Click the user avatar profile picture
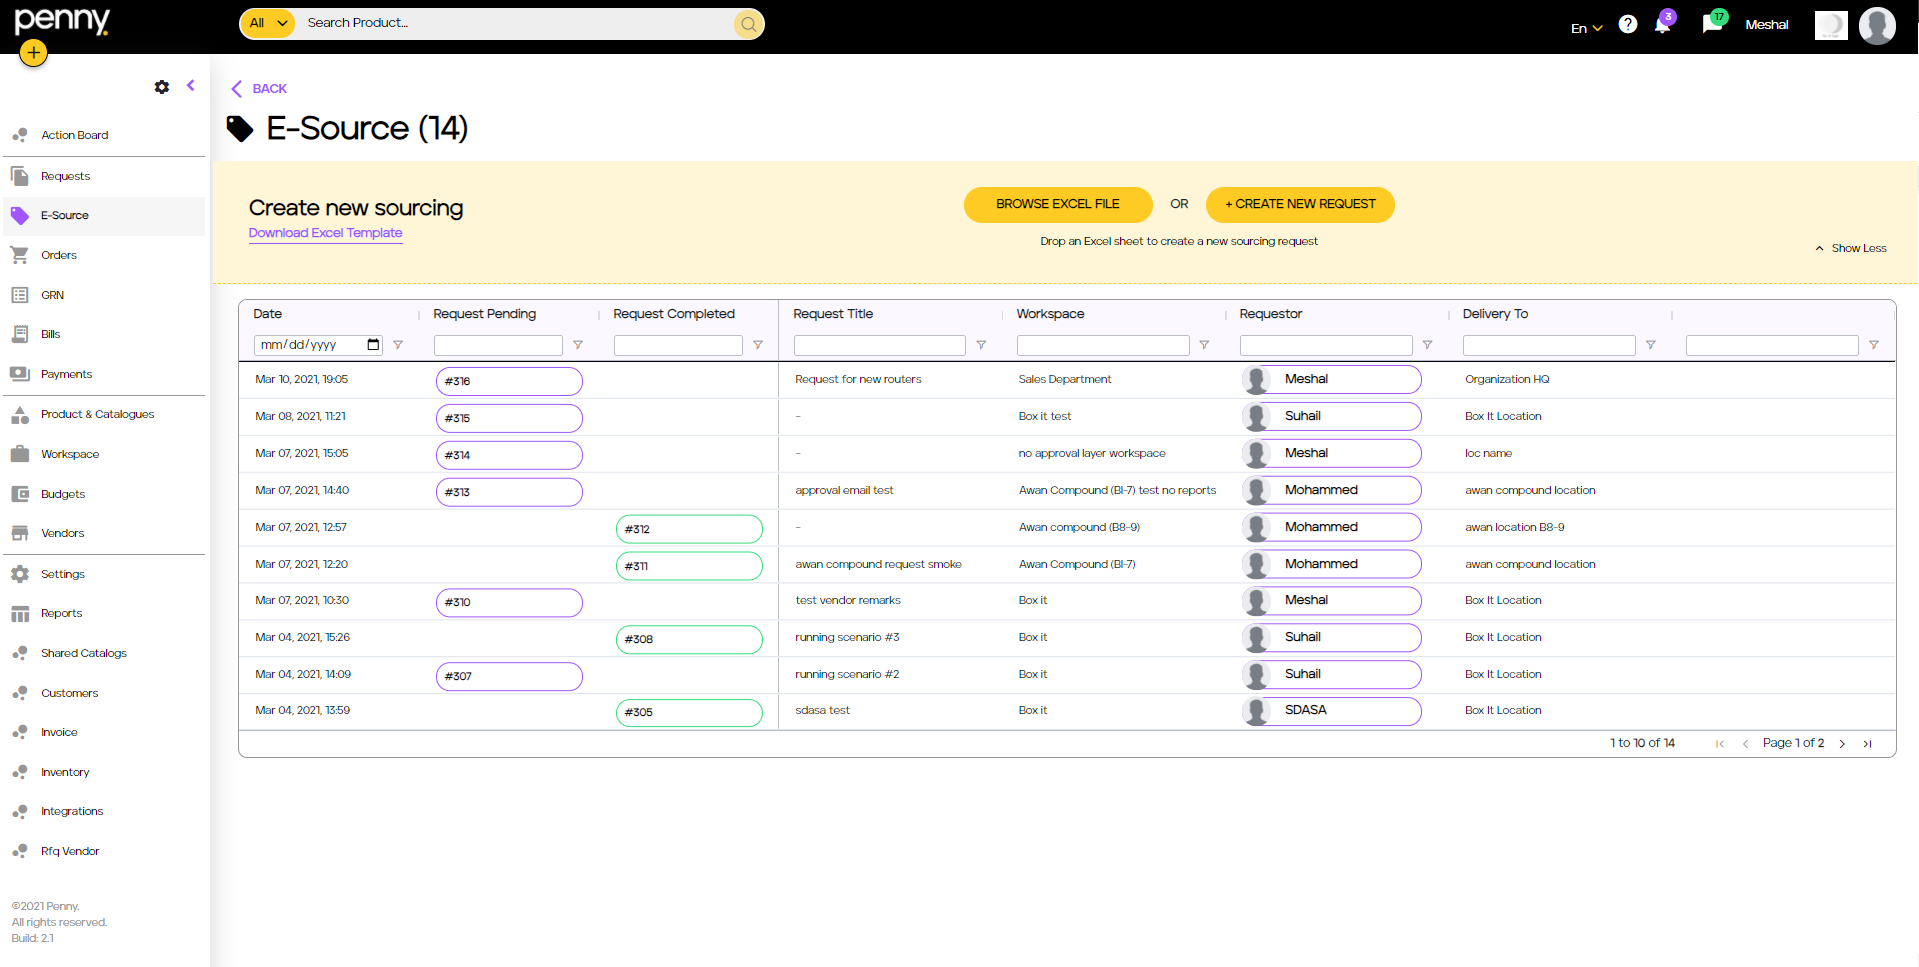The image size is (1919, 967). pyautogui.click(x=1877, y=25)
